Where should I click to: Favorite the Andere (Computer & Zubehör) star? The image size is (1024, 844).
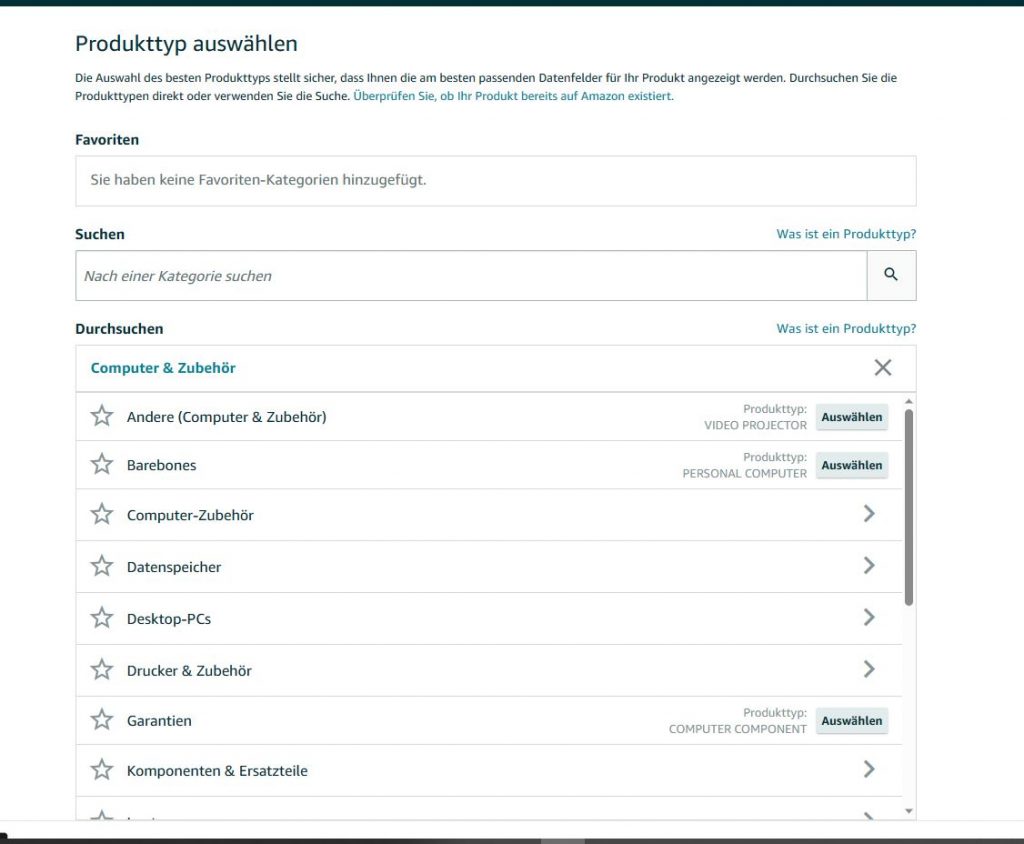tap(102, 416)
